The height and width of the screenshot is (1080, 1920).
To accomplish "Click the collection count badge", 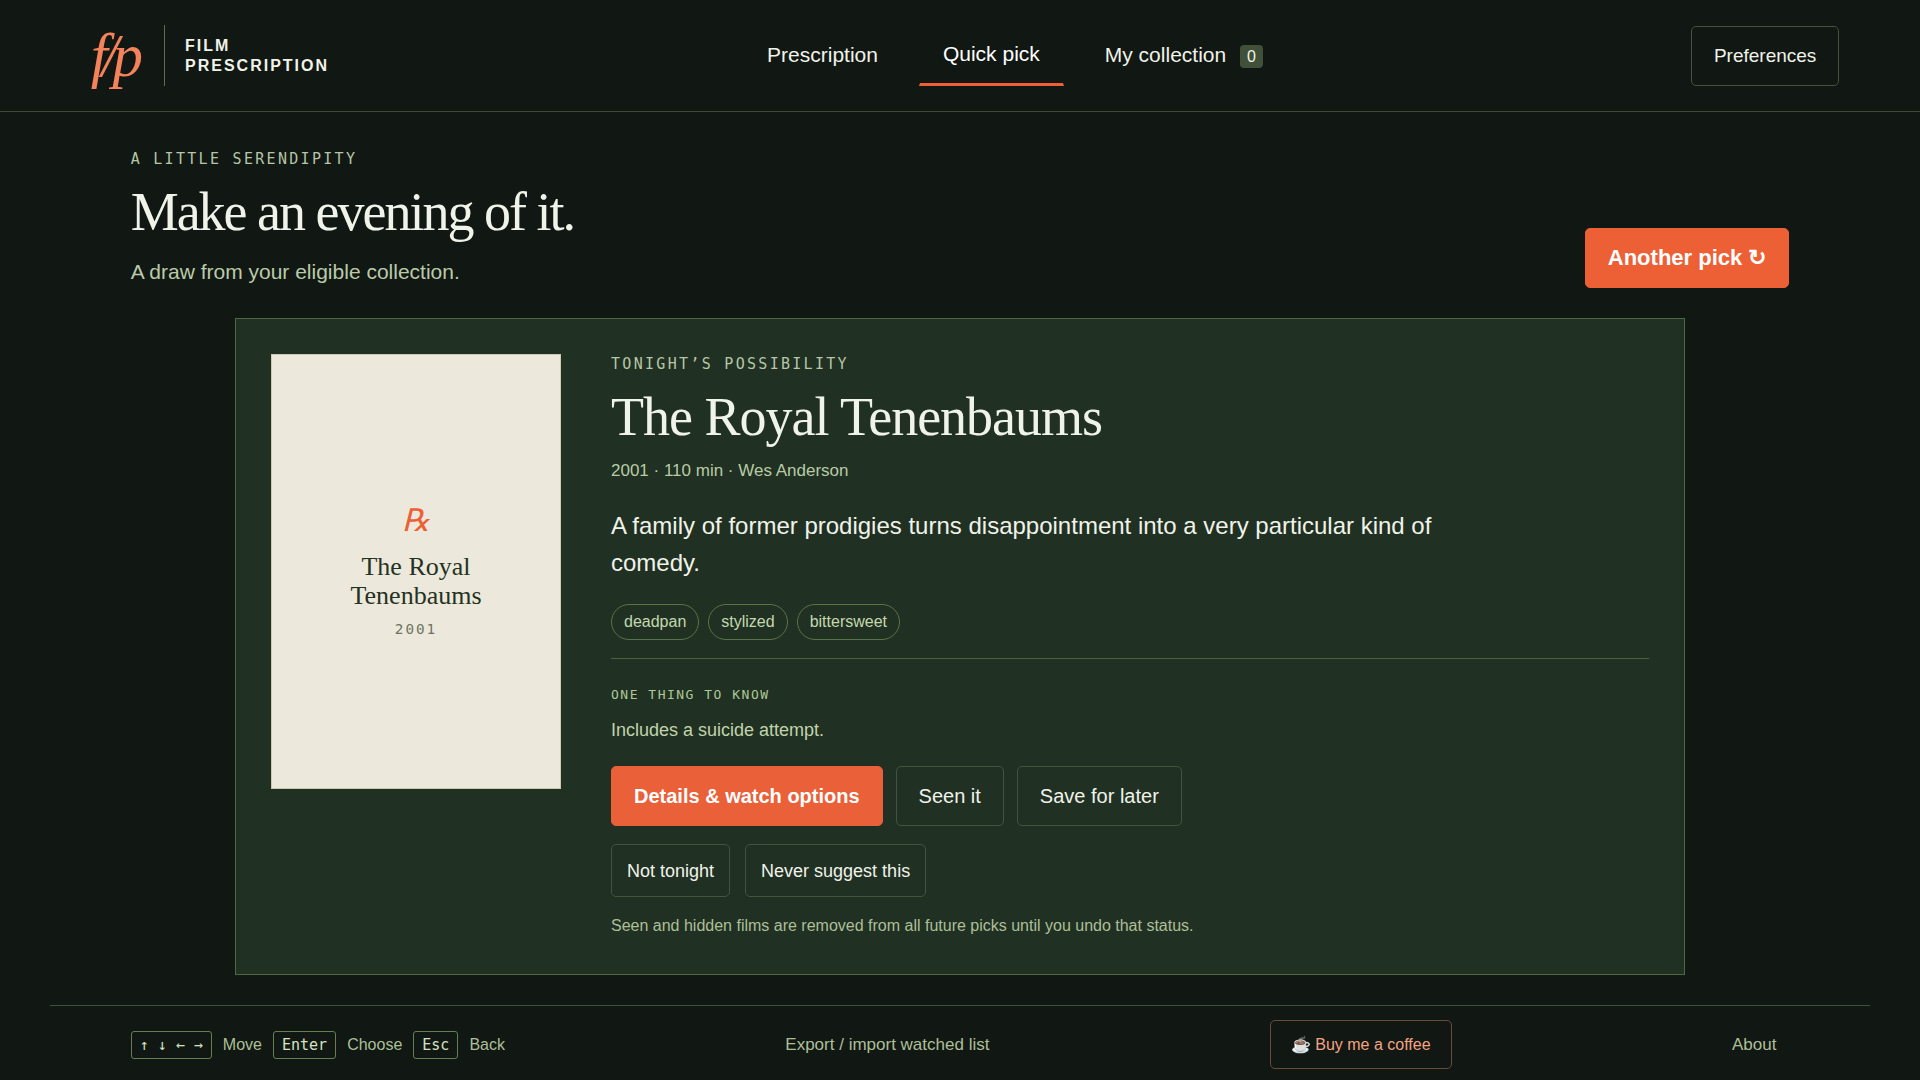I will click(1251, 56).
